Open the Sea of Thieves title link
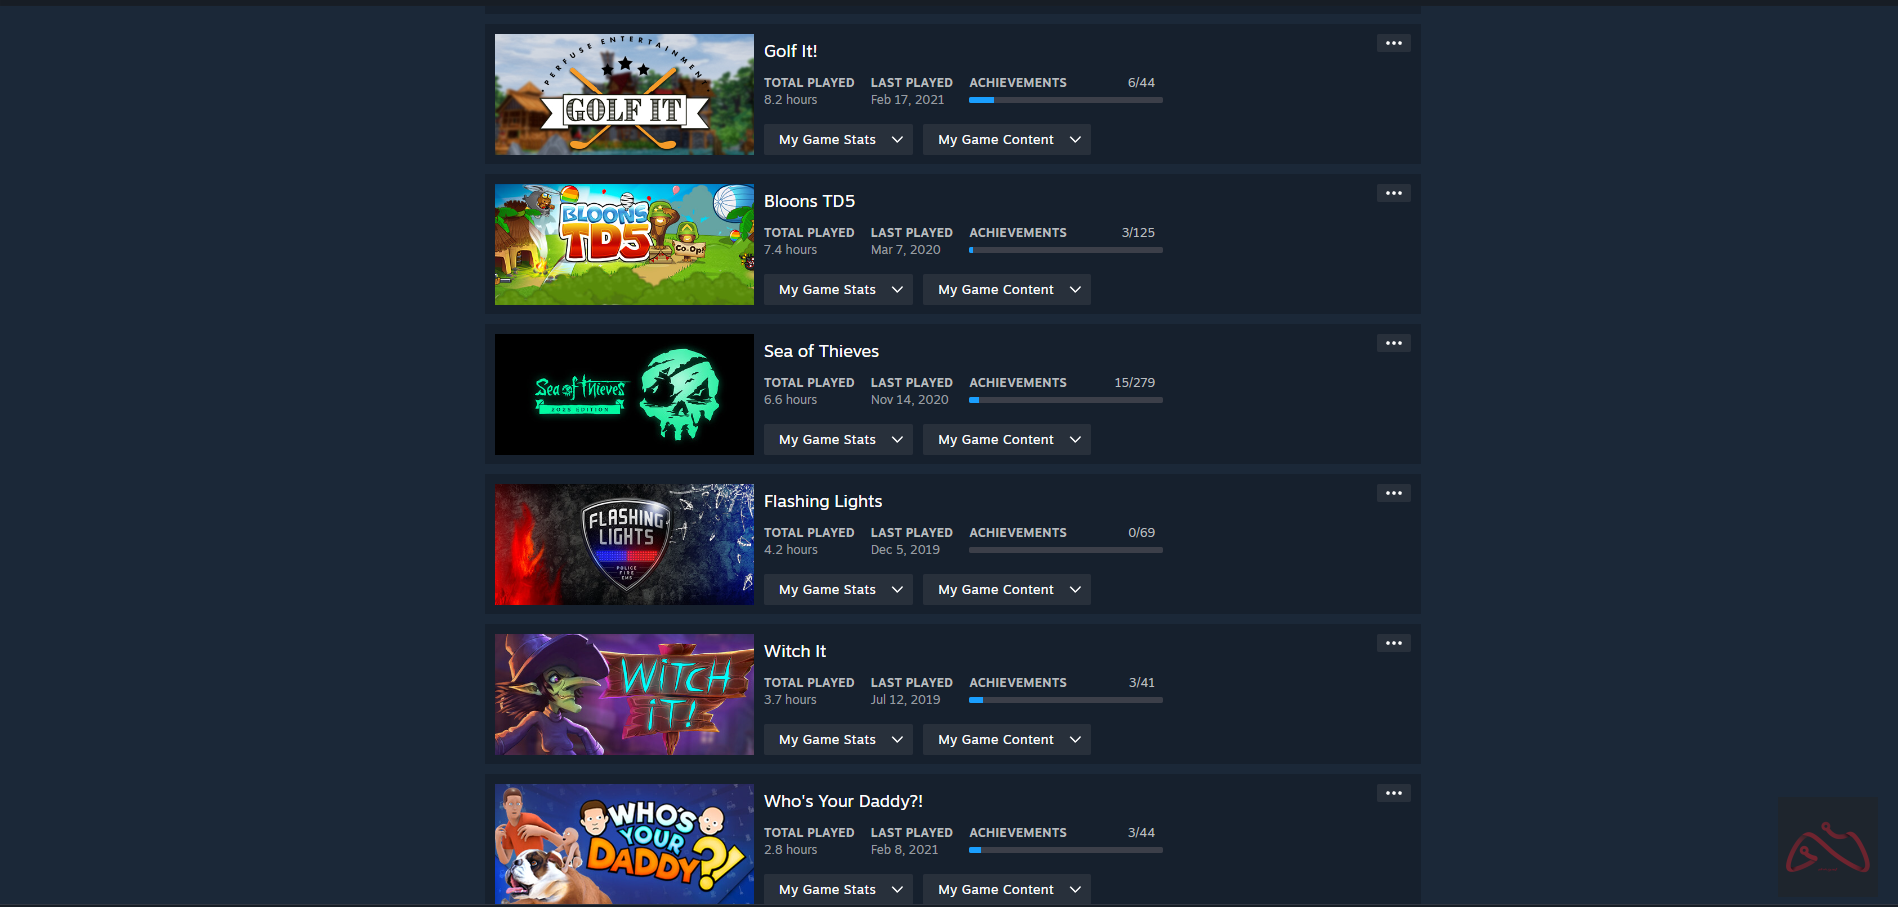This screenshot has height=907, width=1898. click(x=821, y=351)
